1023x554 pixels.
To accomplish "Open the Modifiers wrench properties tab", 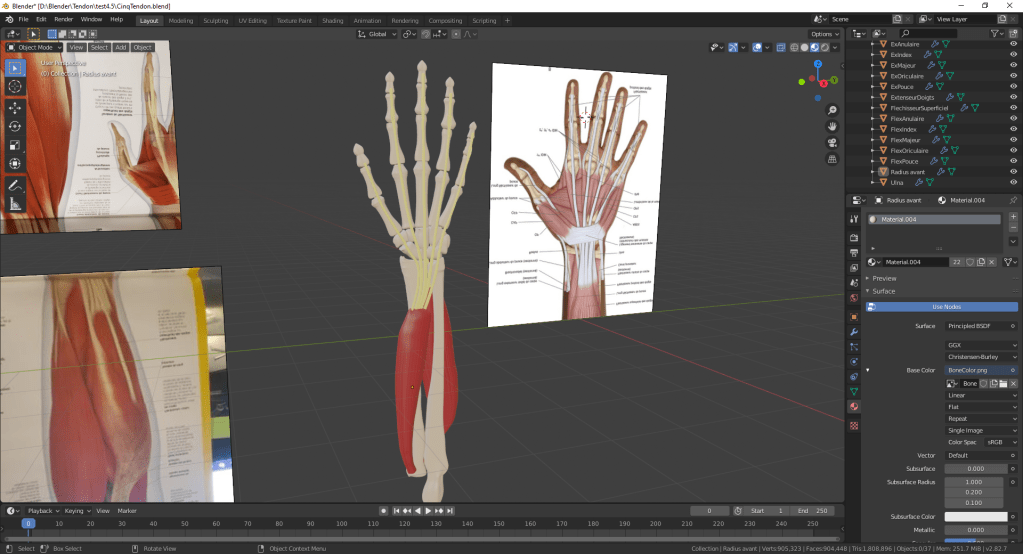I will pos(854,331).
